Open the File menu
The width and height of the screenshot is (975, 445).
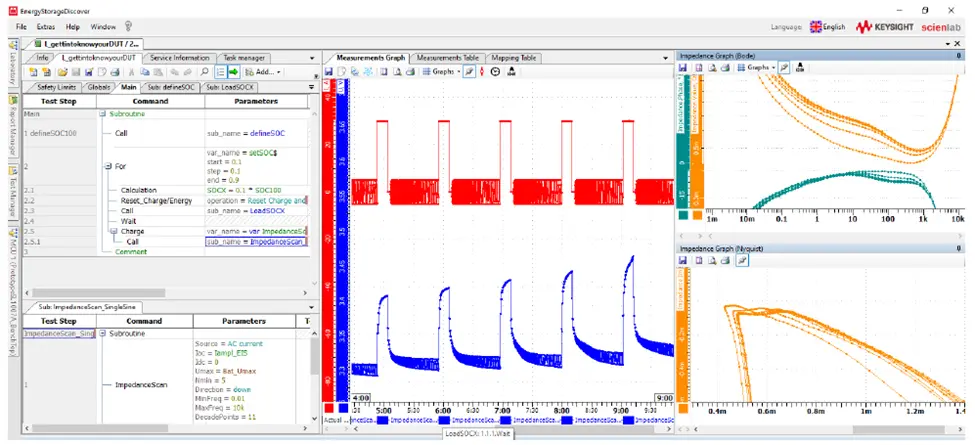pyautogui.click(x=21, y=27)
